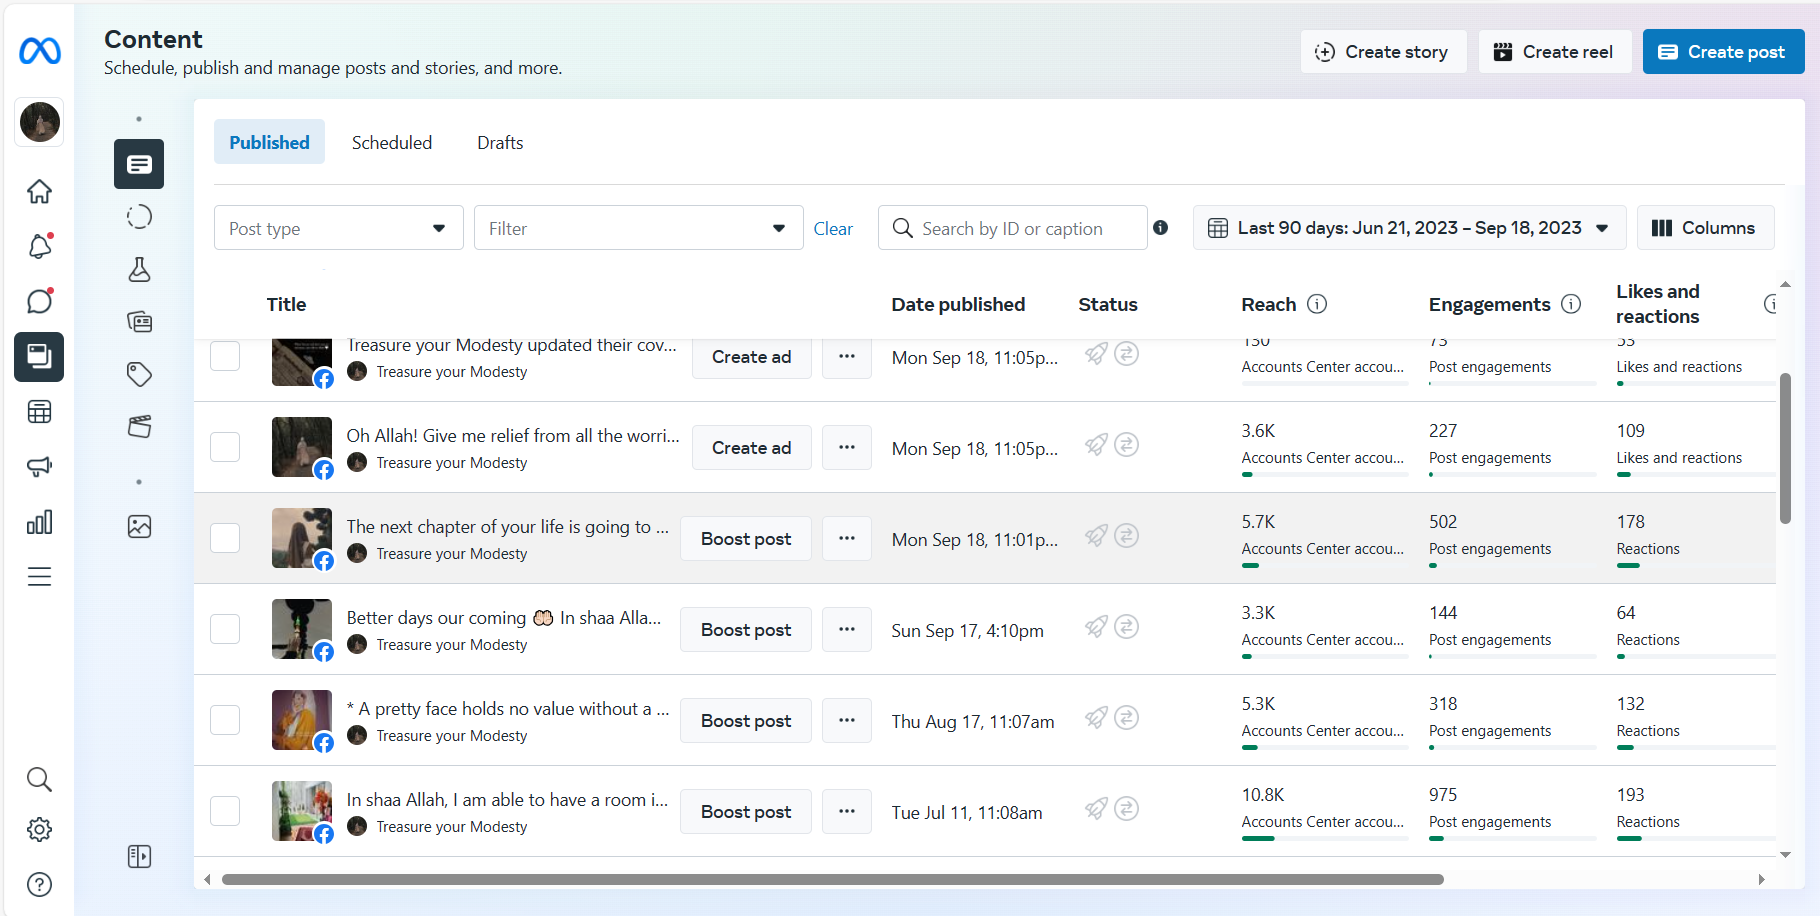Click the horizontal scrollbar below the table
1820x916 pixels.
tap(832, 880)
